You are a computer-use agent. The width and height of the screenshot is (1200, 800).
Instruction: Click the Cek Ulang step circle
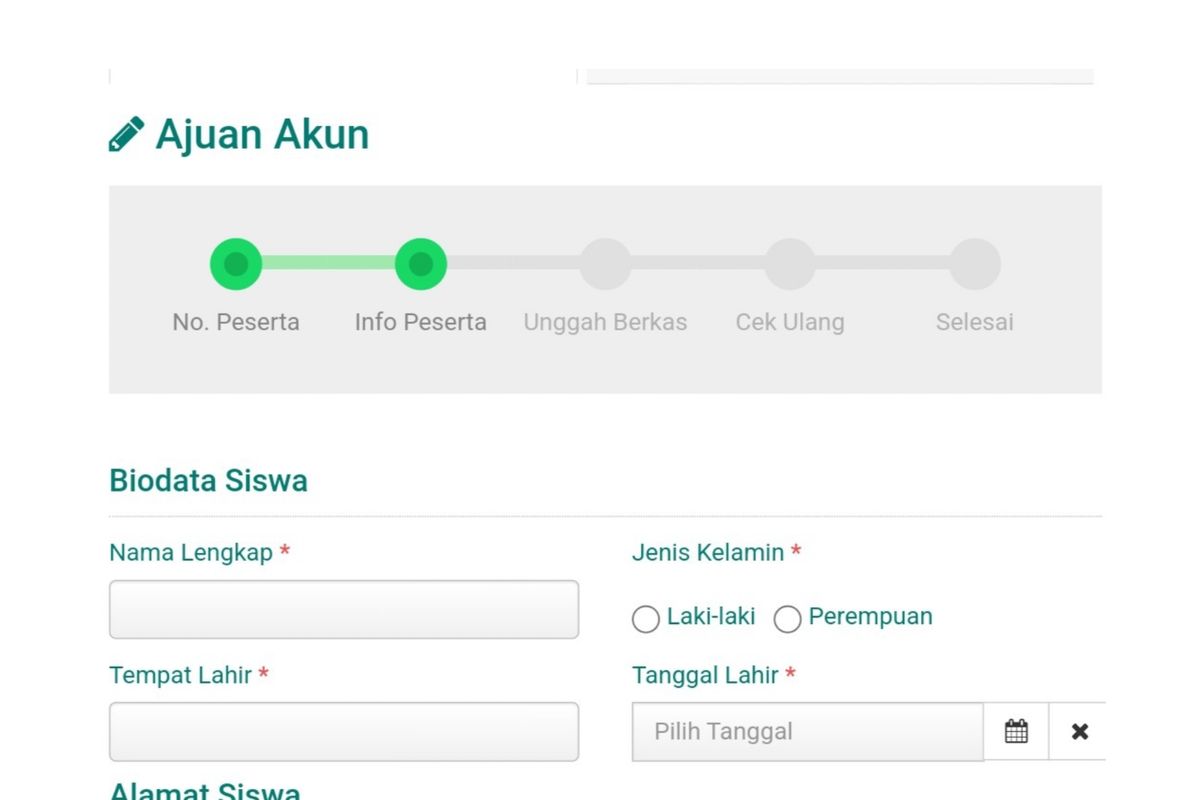(x=789, y=263)
